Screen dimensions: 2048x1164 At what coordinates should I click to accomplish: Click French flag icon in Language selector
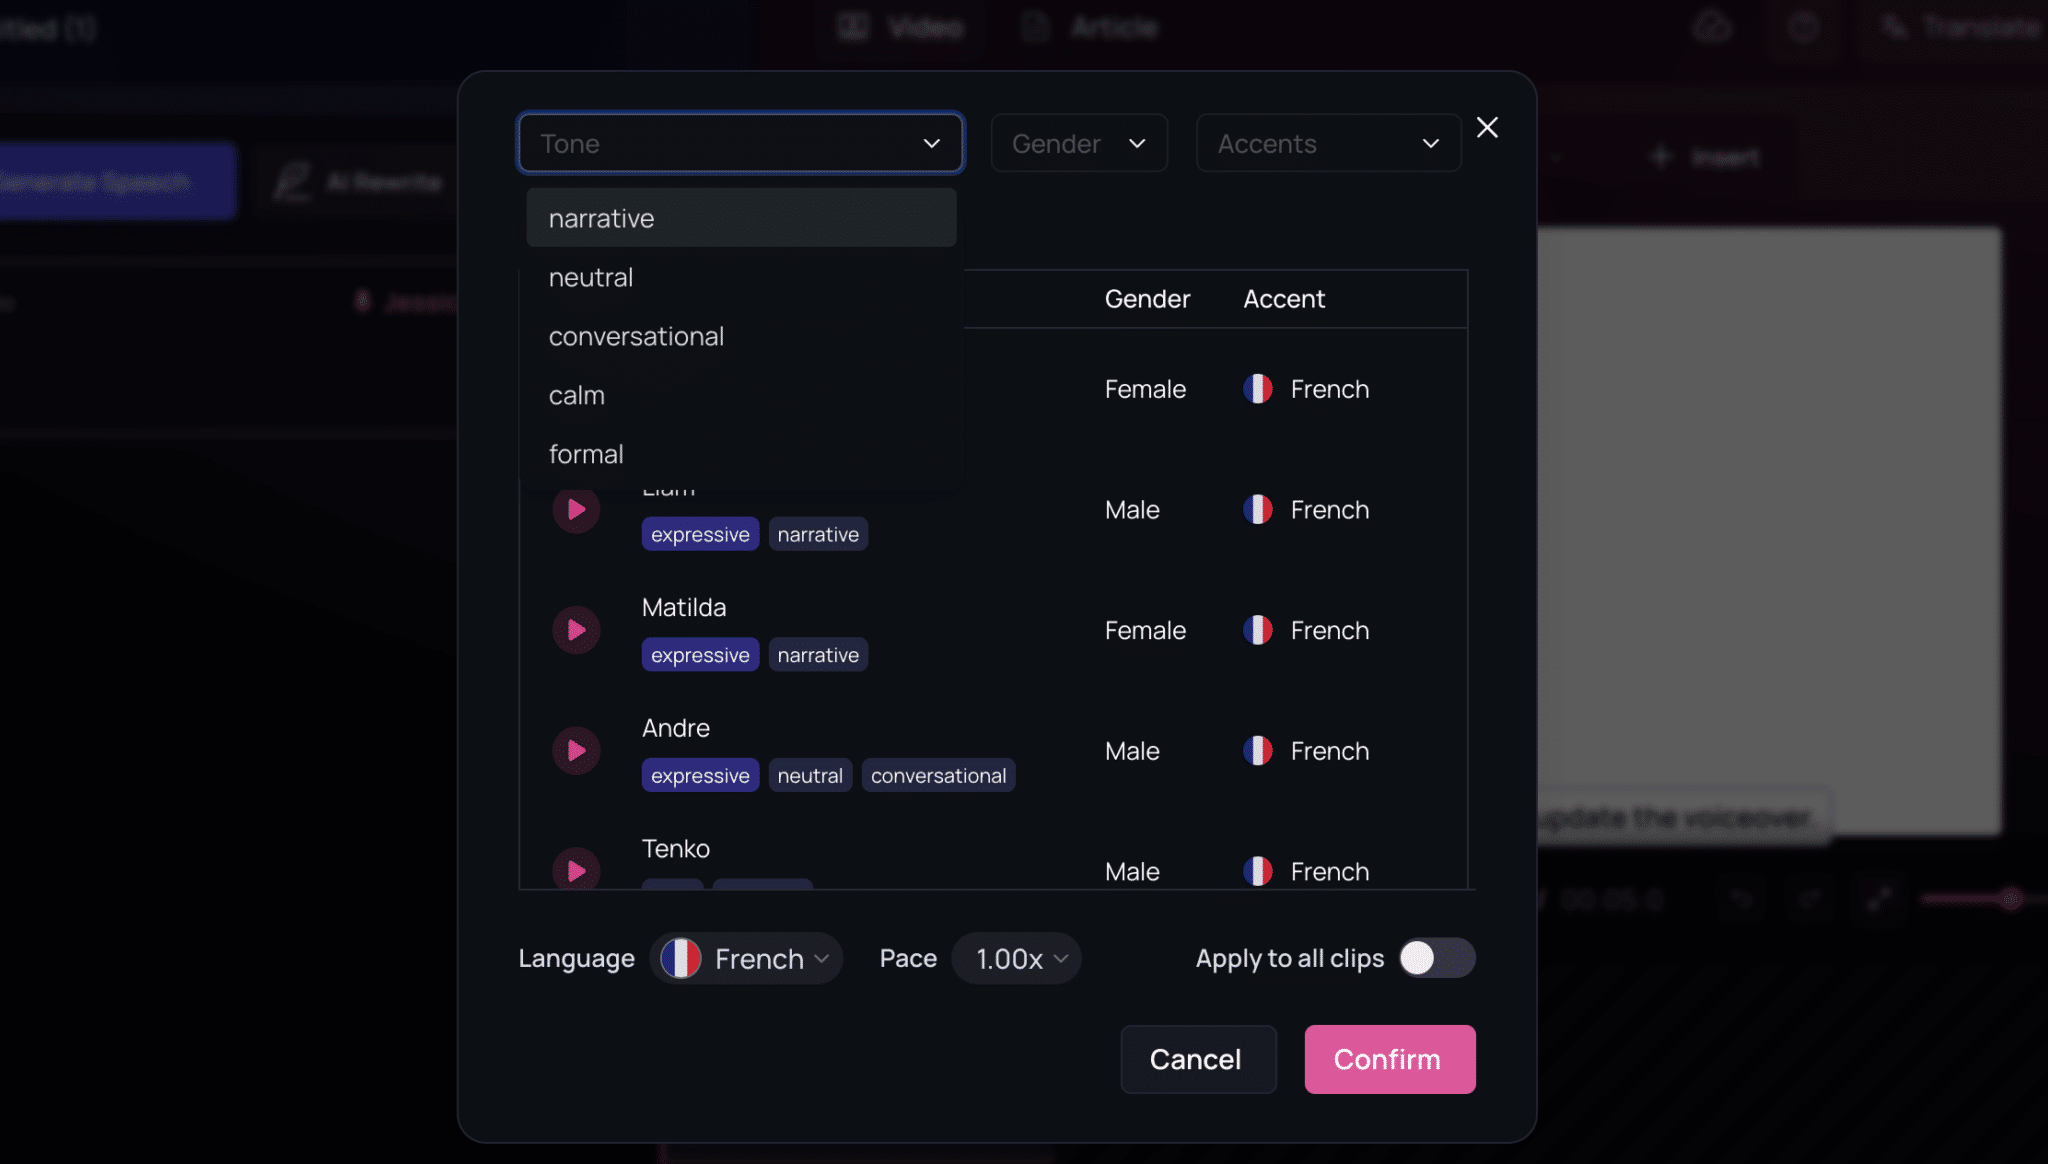click(681, 958)
